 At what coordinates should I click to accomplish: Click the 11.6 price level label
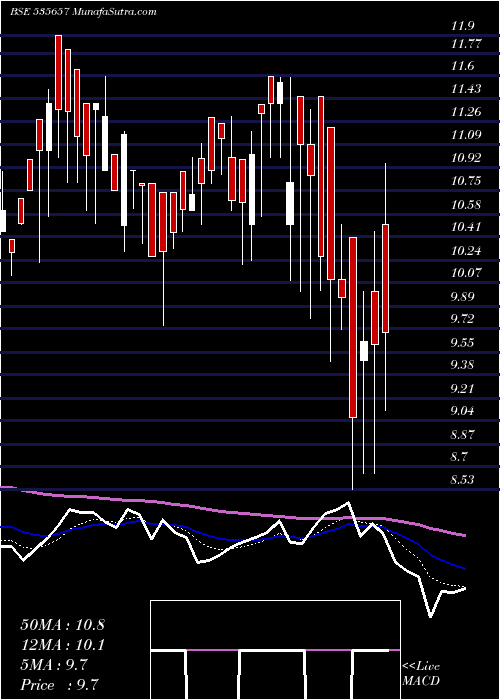(x=462, y=66)
